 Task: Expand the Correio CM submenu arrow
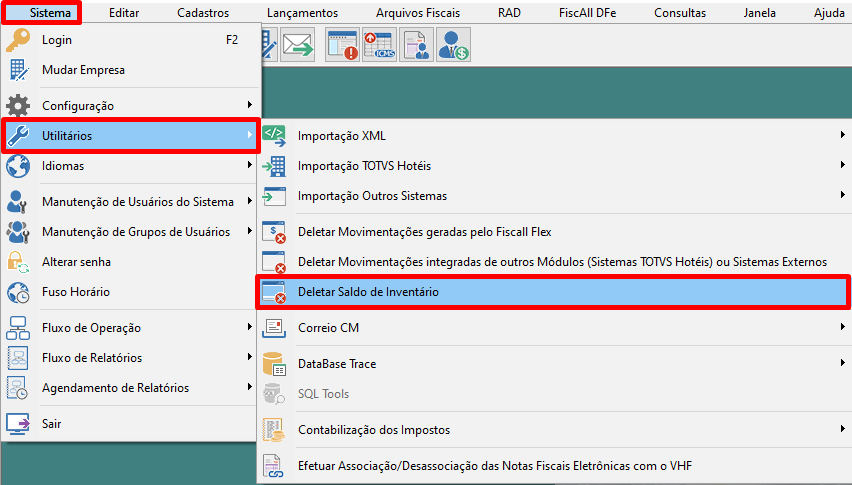point(842,327)
